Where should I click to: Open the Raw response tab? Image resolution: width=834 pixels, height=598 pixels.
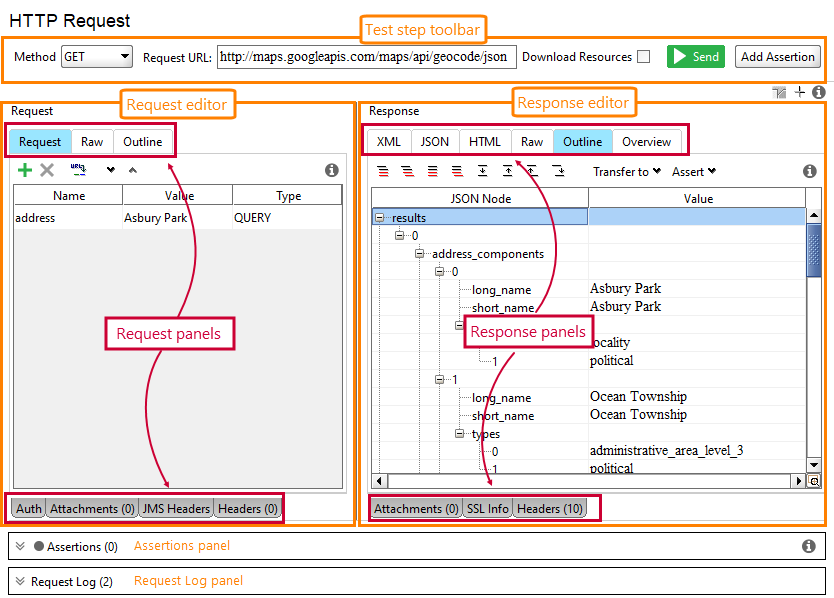click(x=532, y=142)
